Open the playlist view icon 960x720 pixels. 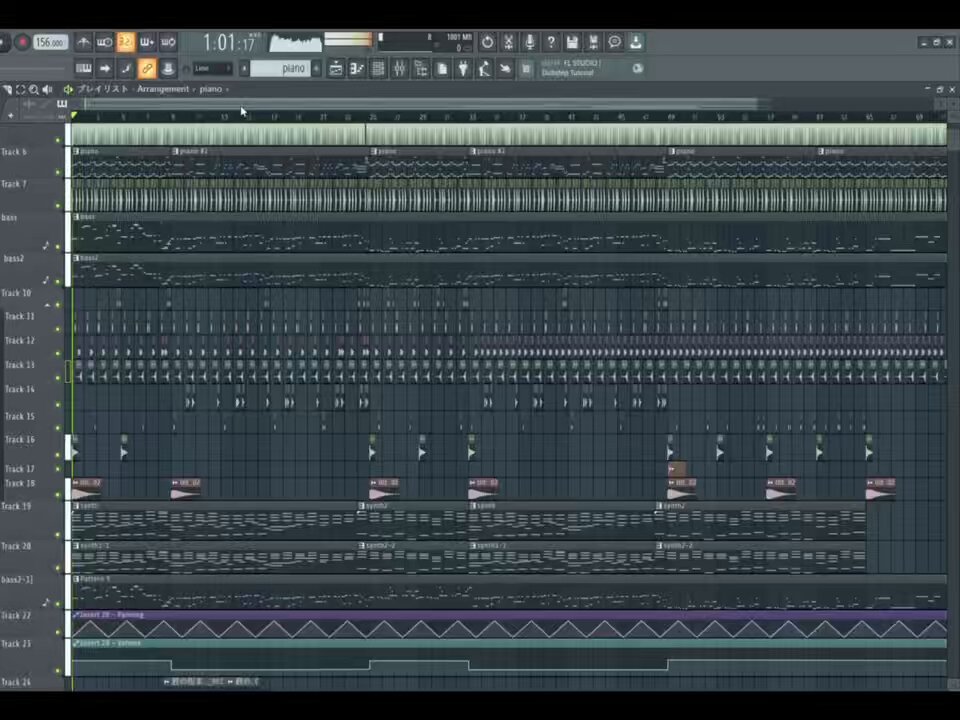pyautogui.click(x=336, y=69)
